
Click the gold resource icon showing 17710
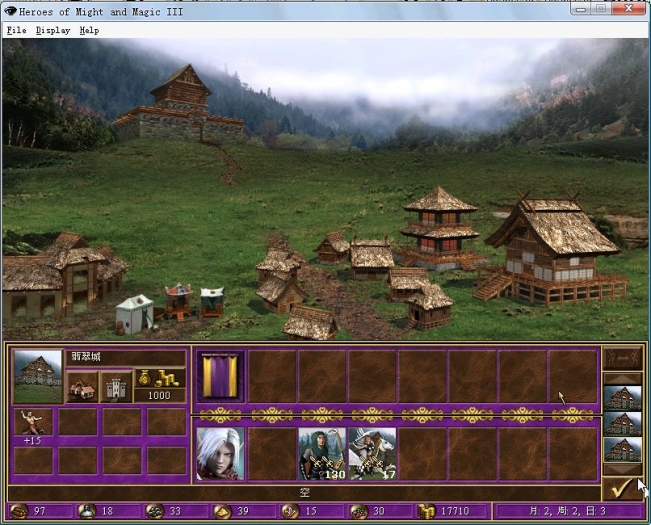[426, 511]
